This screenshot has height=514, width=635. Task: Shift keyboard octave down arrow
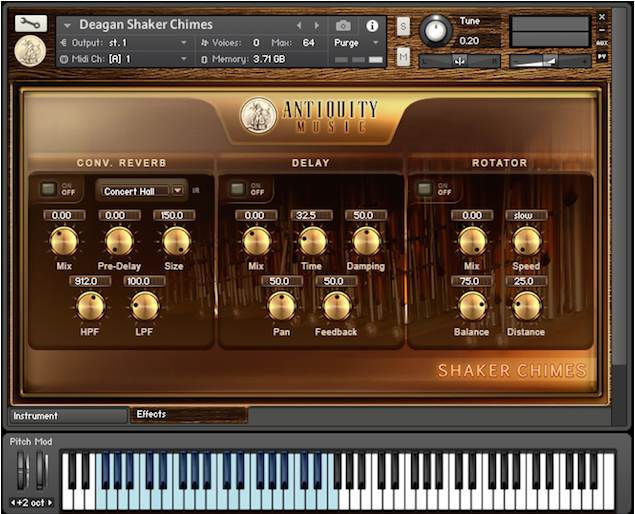pyautogui.click(x=13, y=503)
